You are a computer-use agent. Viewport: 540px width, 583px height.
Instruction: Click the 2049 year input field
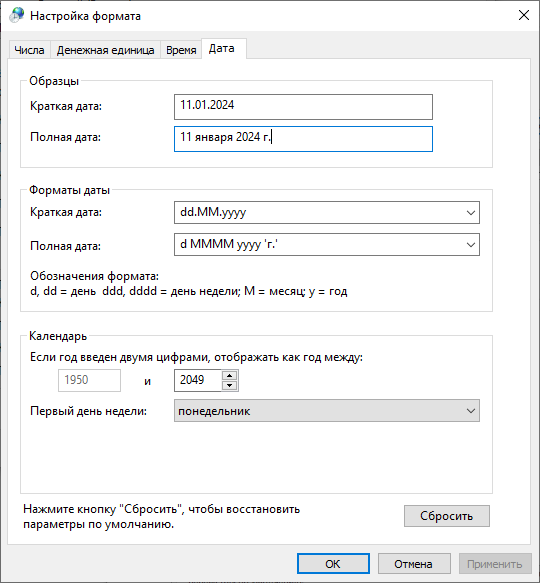coord(198,380)
